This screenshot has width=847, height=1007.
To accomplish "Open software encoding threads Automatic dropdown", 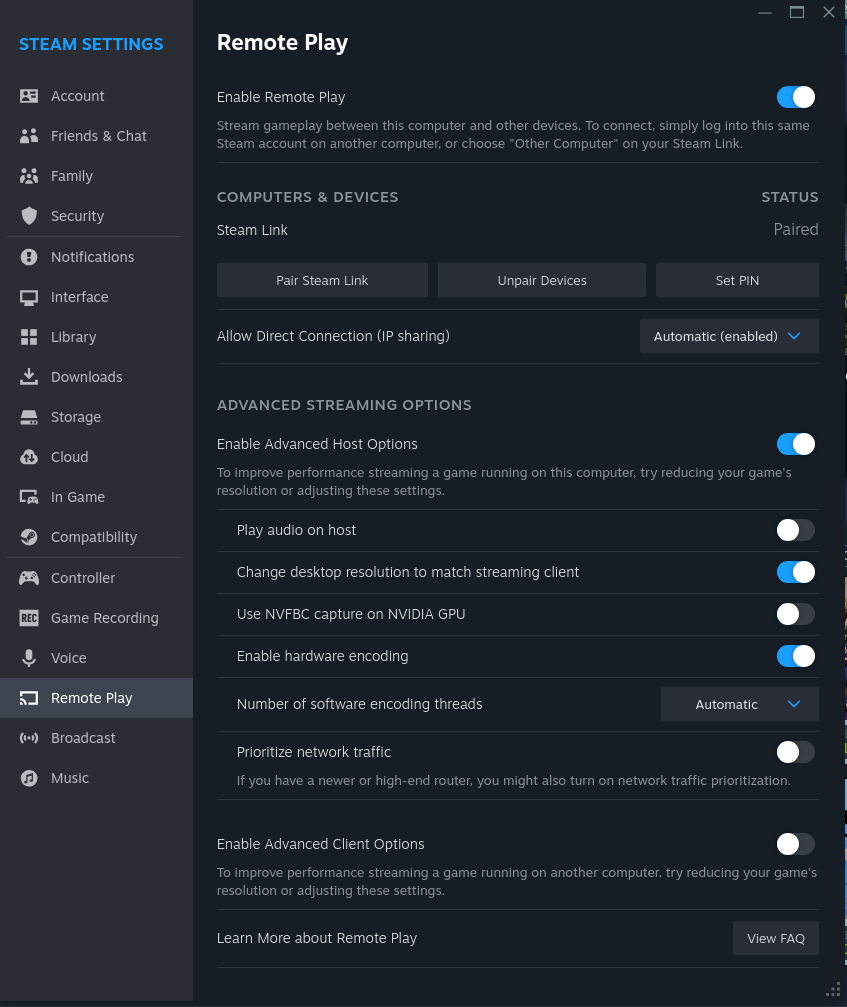I will [739, 704].
